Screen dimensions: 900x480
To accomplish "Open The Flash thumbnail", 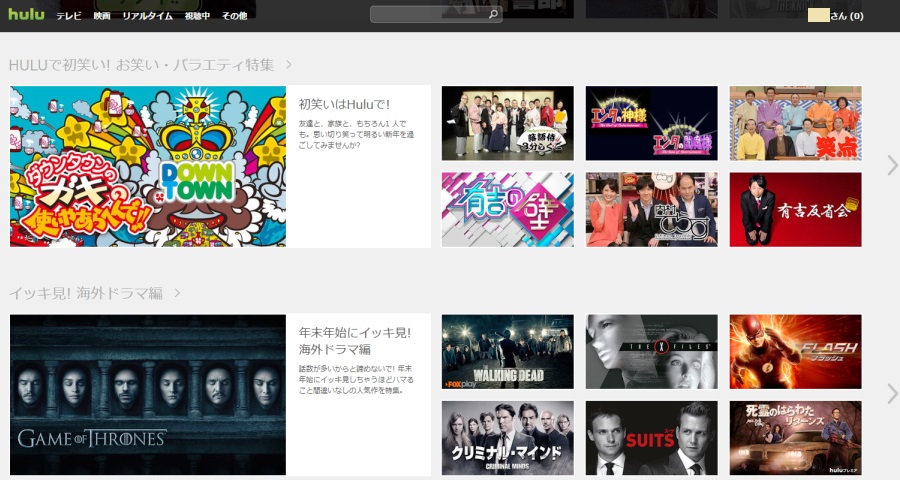I will click(796, 351).
